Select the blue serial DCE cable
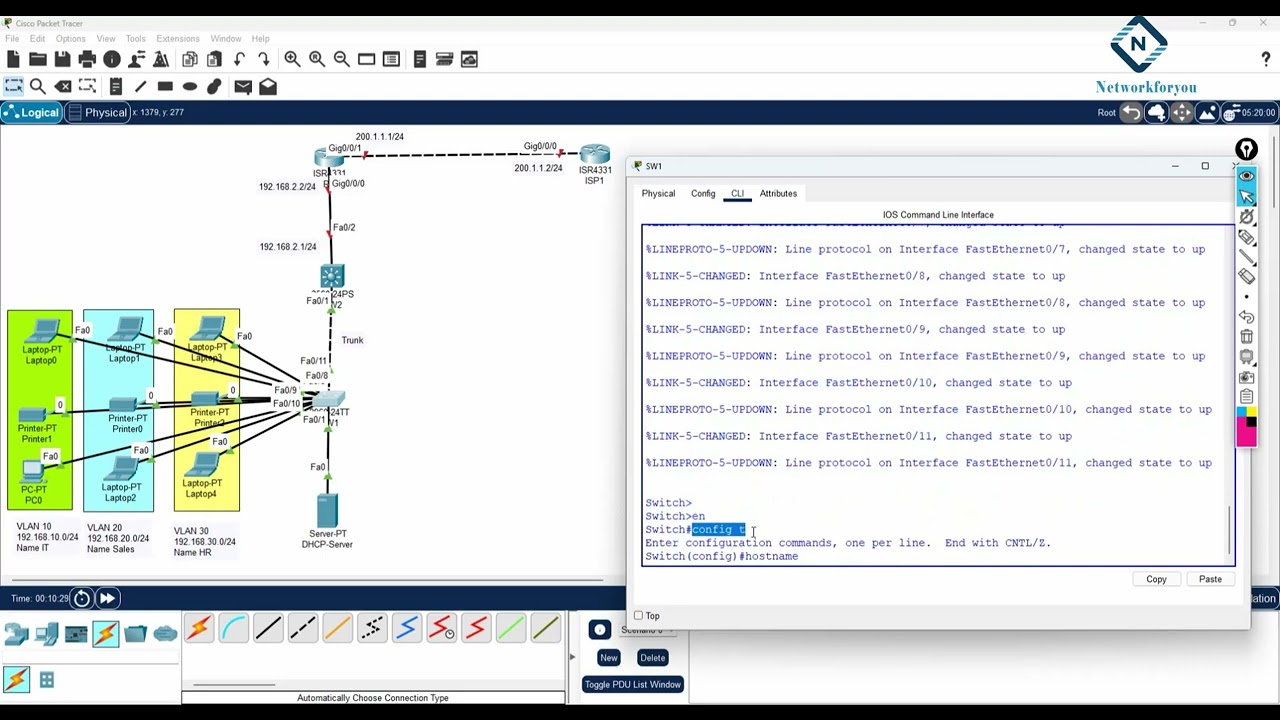The width and height of the screenshot is (1280, 720). (x=406, y=628)
